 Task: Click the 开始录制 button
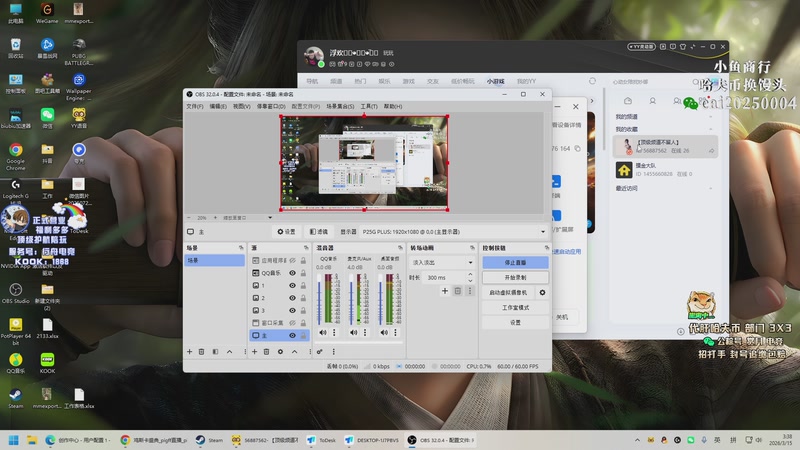coord(514,277)
